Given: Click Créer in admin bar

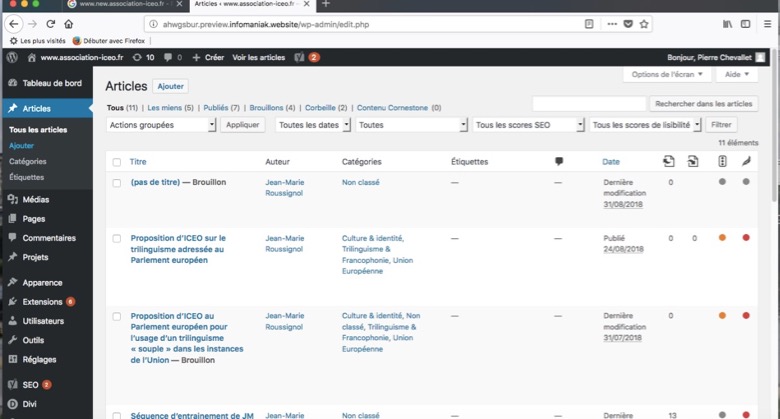Looking at the screenshot, I should tap(208, 57).
